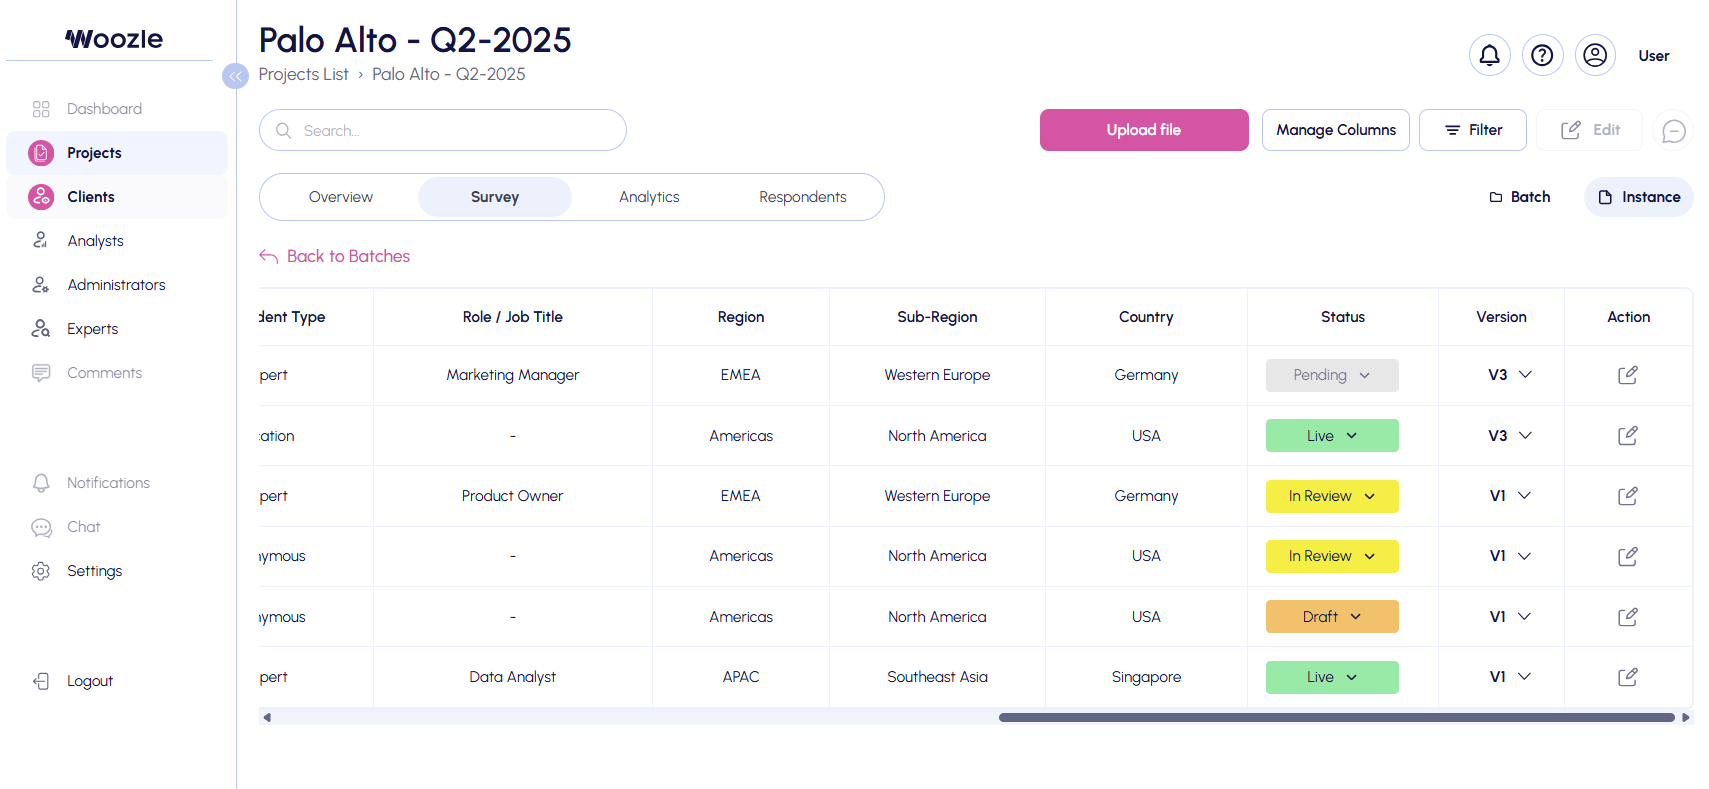Viewport: 1709px width, 789px height.
Task: Open the comments speech bubble icon
Action: (x=1673, y=131)
